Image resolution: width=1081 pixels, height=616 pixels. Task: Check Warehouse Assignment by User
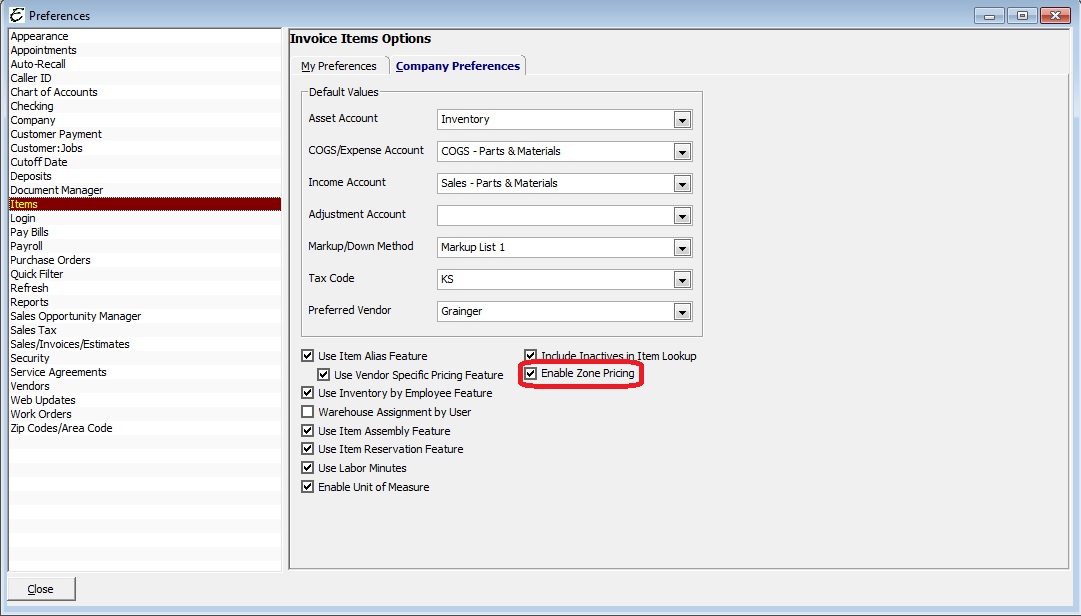308,411
